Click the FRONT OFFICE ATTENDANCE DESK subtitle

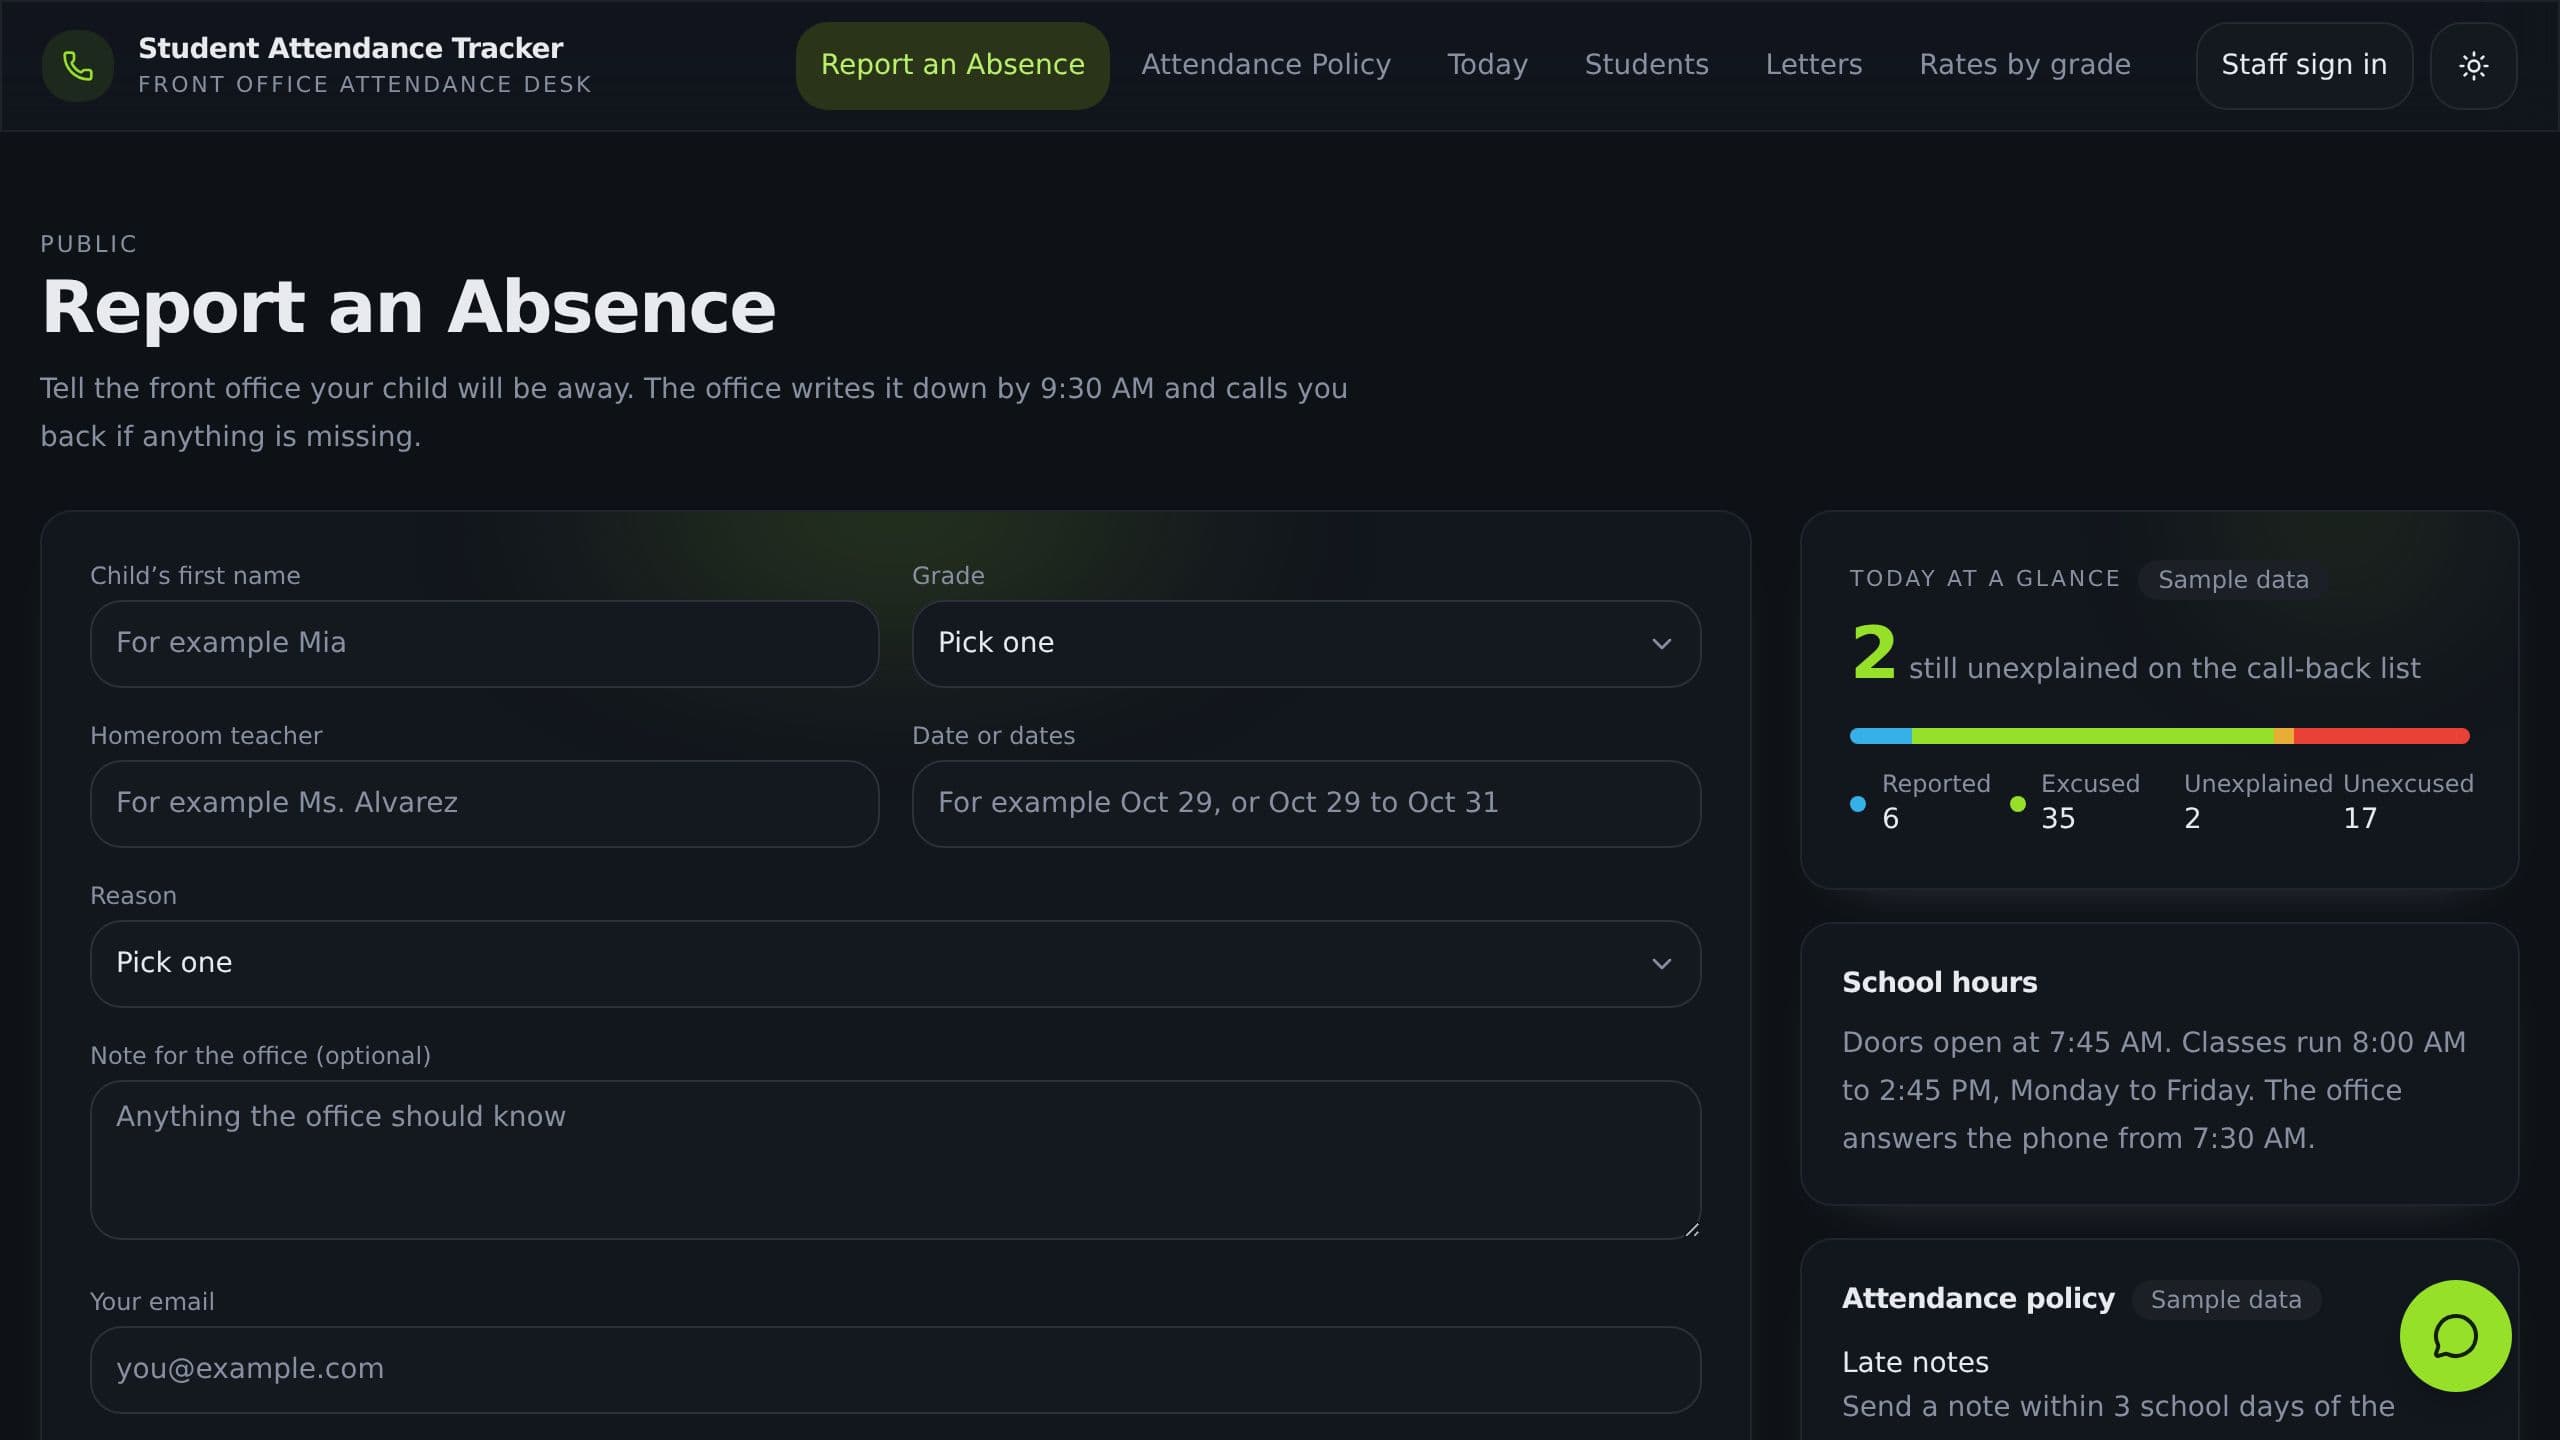point(365,85)
